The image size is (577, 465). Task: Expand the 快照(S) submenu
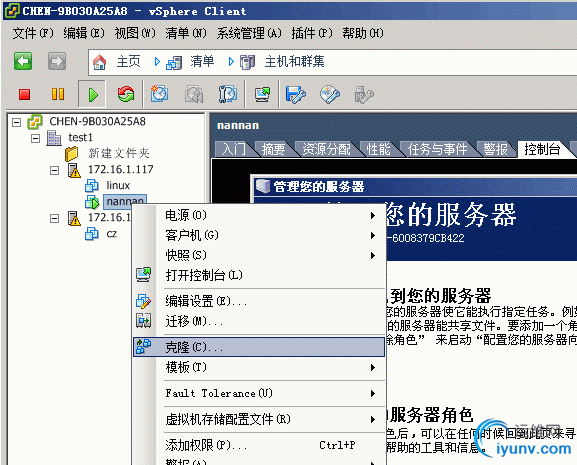coord(373,255)
